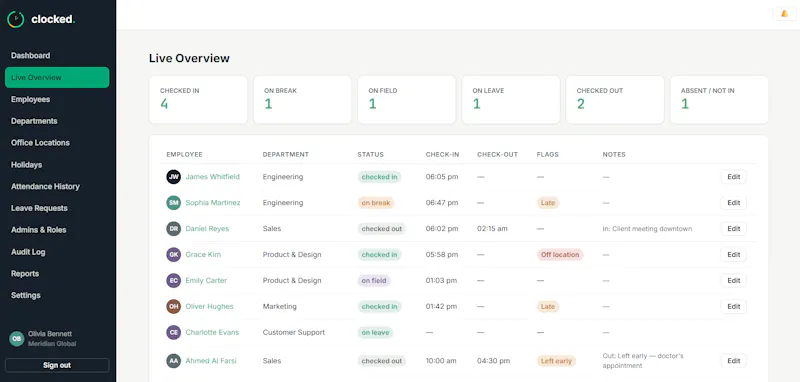This screenshot has height=382, width=800.
Task: Edit Ahmed Al Farsi's attendance row
Action: pos(734,361)
